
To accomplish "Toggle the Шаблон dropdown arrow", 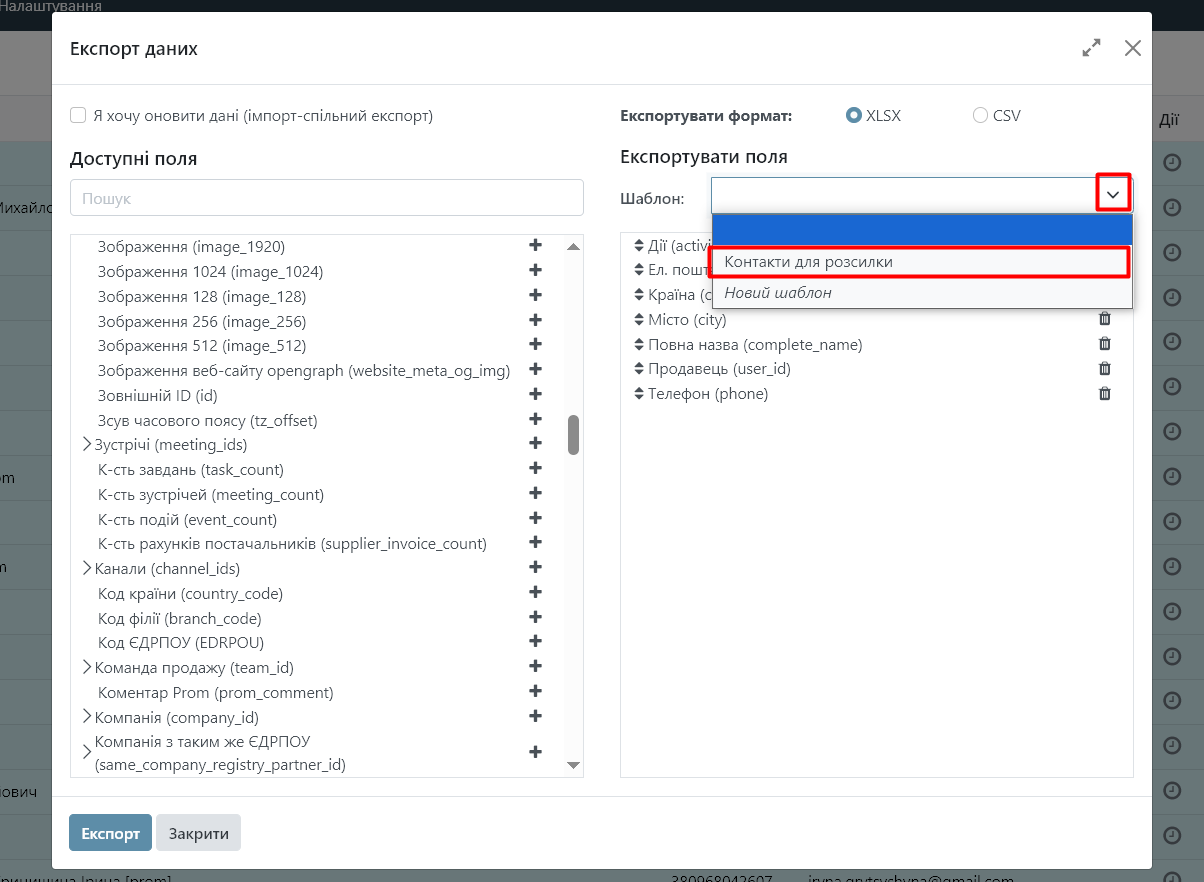I will coord(1113,195).
